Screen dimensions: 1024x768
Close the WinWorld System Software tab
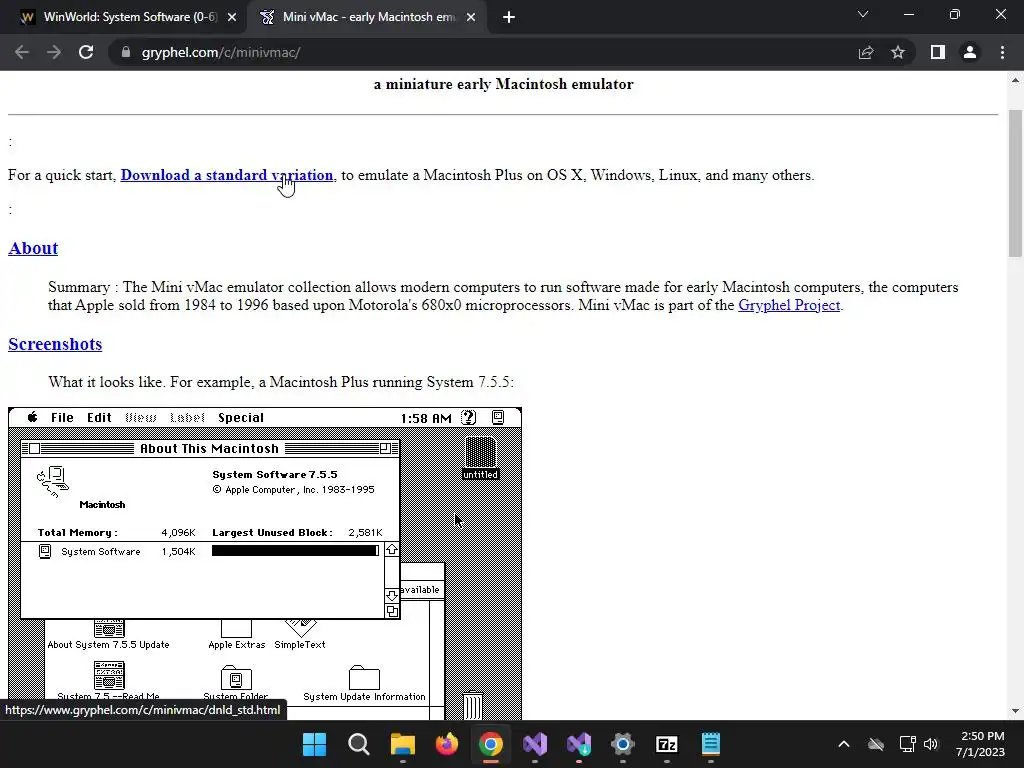coord(232,17)
